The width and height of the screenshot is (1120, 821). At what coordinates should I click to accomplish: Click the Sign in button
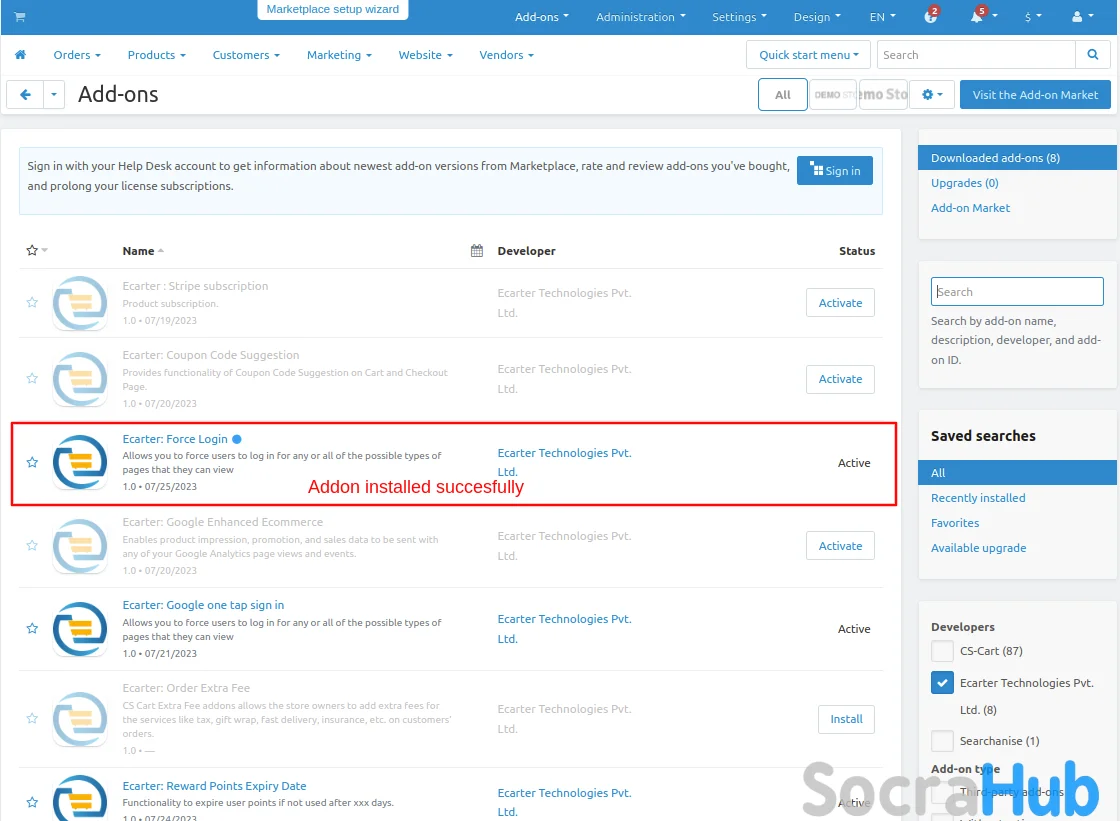coord(834,171)
